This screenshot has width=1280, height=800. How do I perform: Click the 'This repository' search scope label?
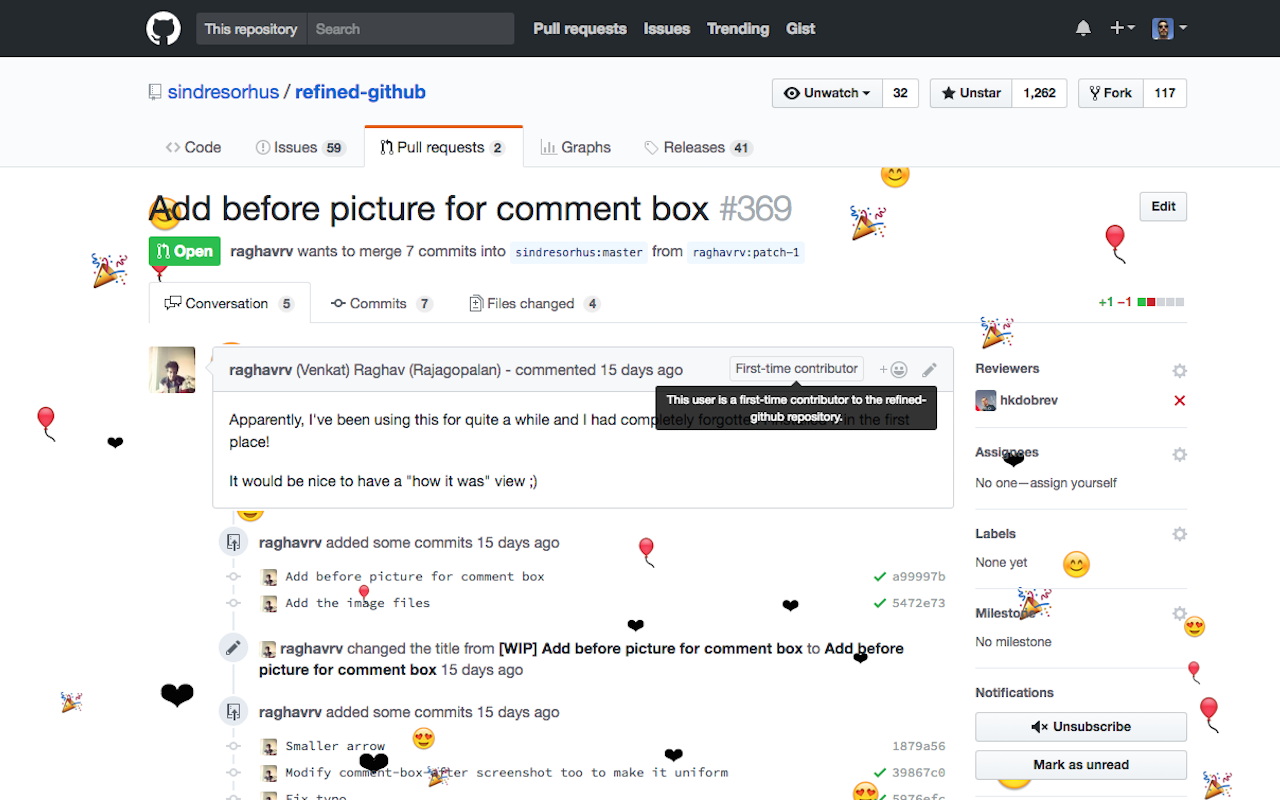pos(251,29)
